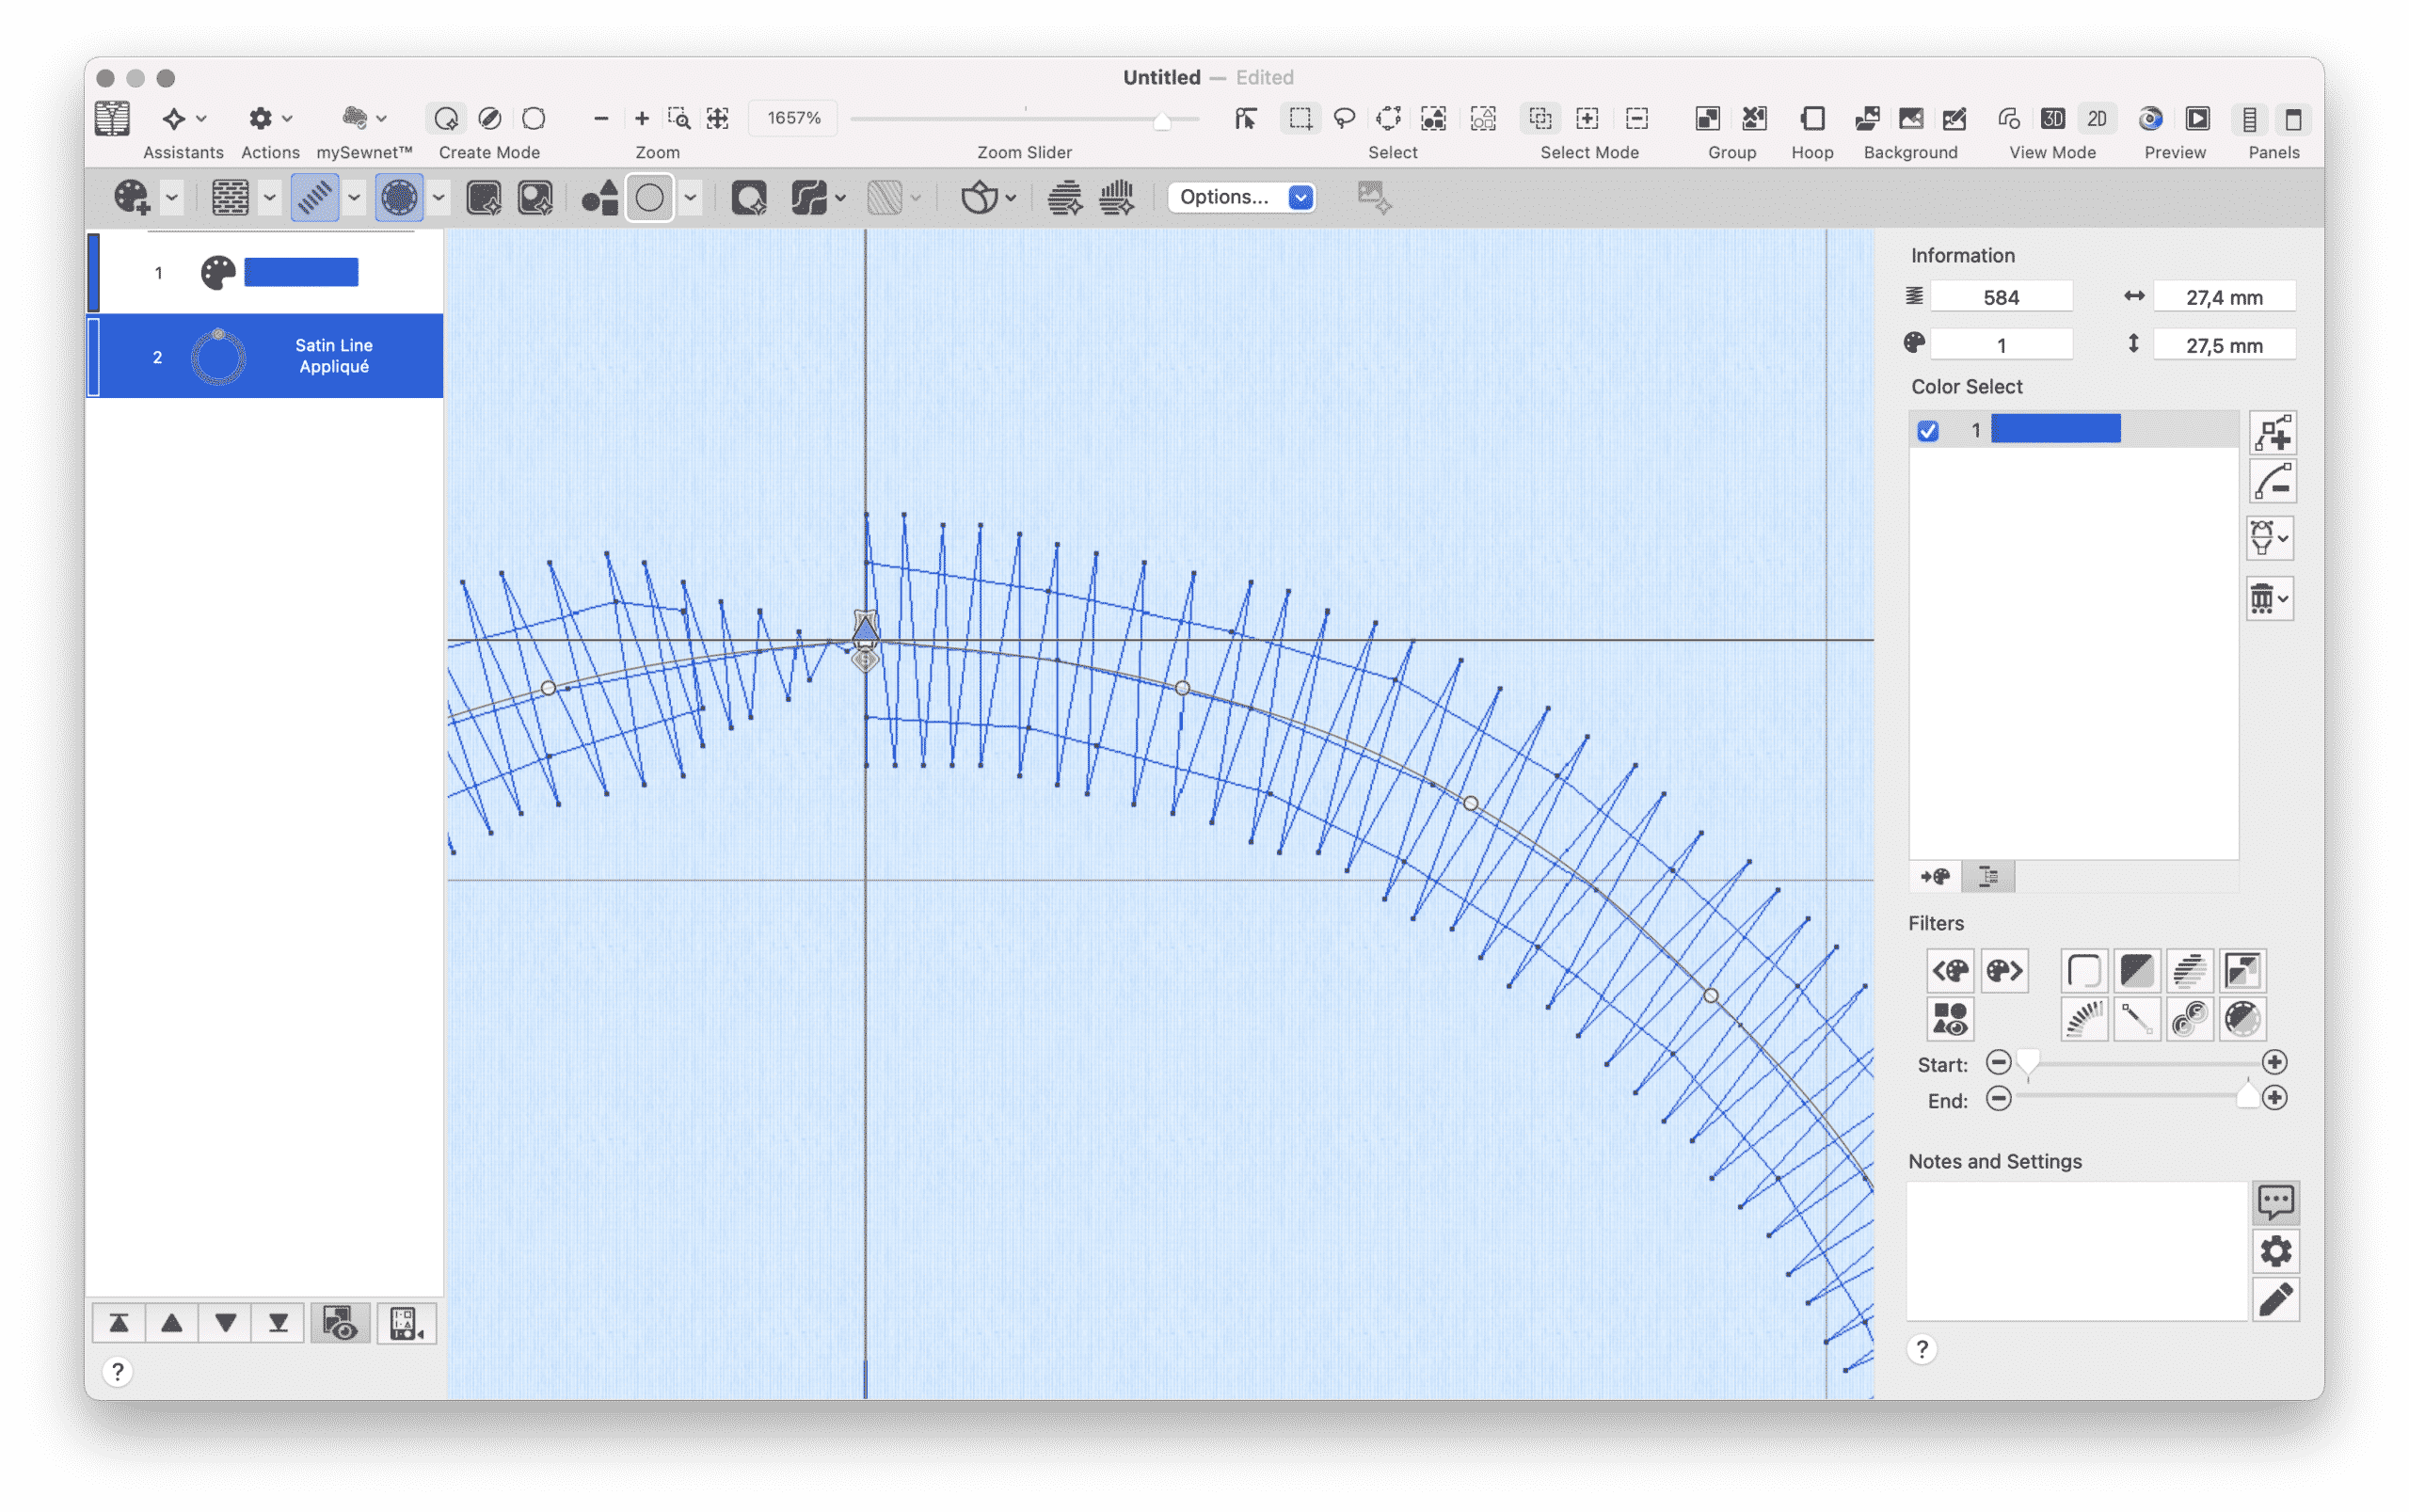Click the pencil edit icon

[2275, 1299]
